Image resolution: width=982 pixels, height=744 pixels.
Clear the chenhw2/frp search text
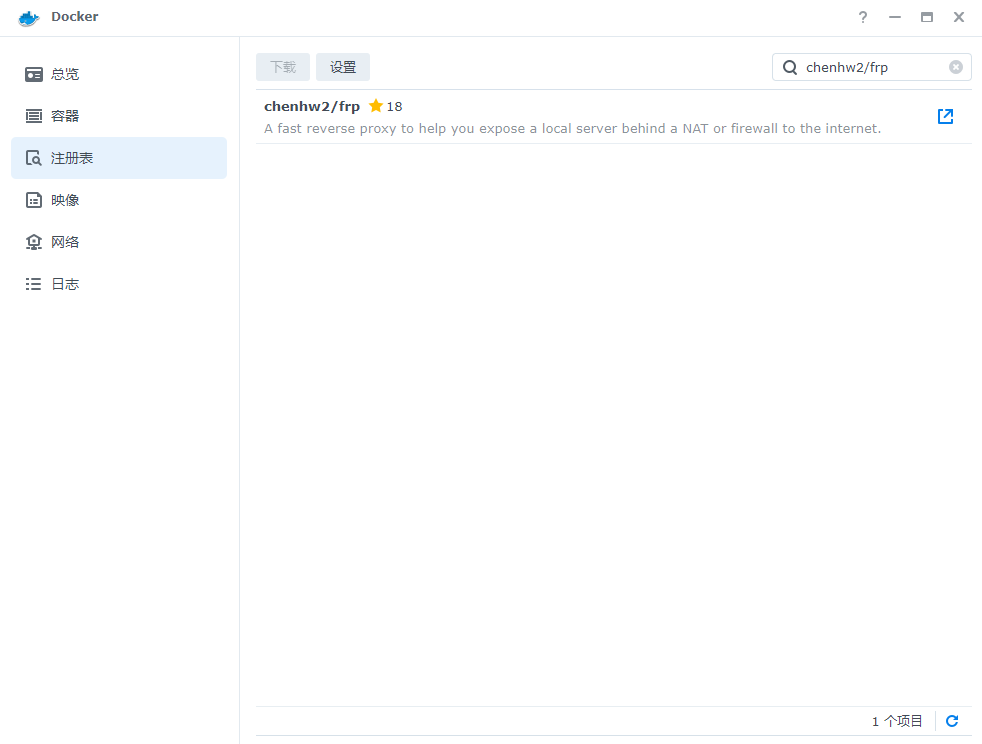click(x=956, y=67)
